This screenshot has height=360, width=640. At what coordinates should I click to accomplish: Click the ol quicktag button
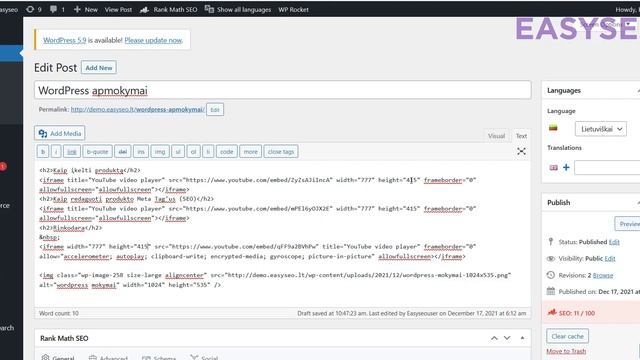click(x=193, y=151)
